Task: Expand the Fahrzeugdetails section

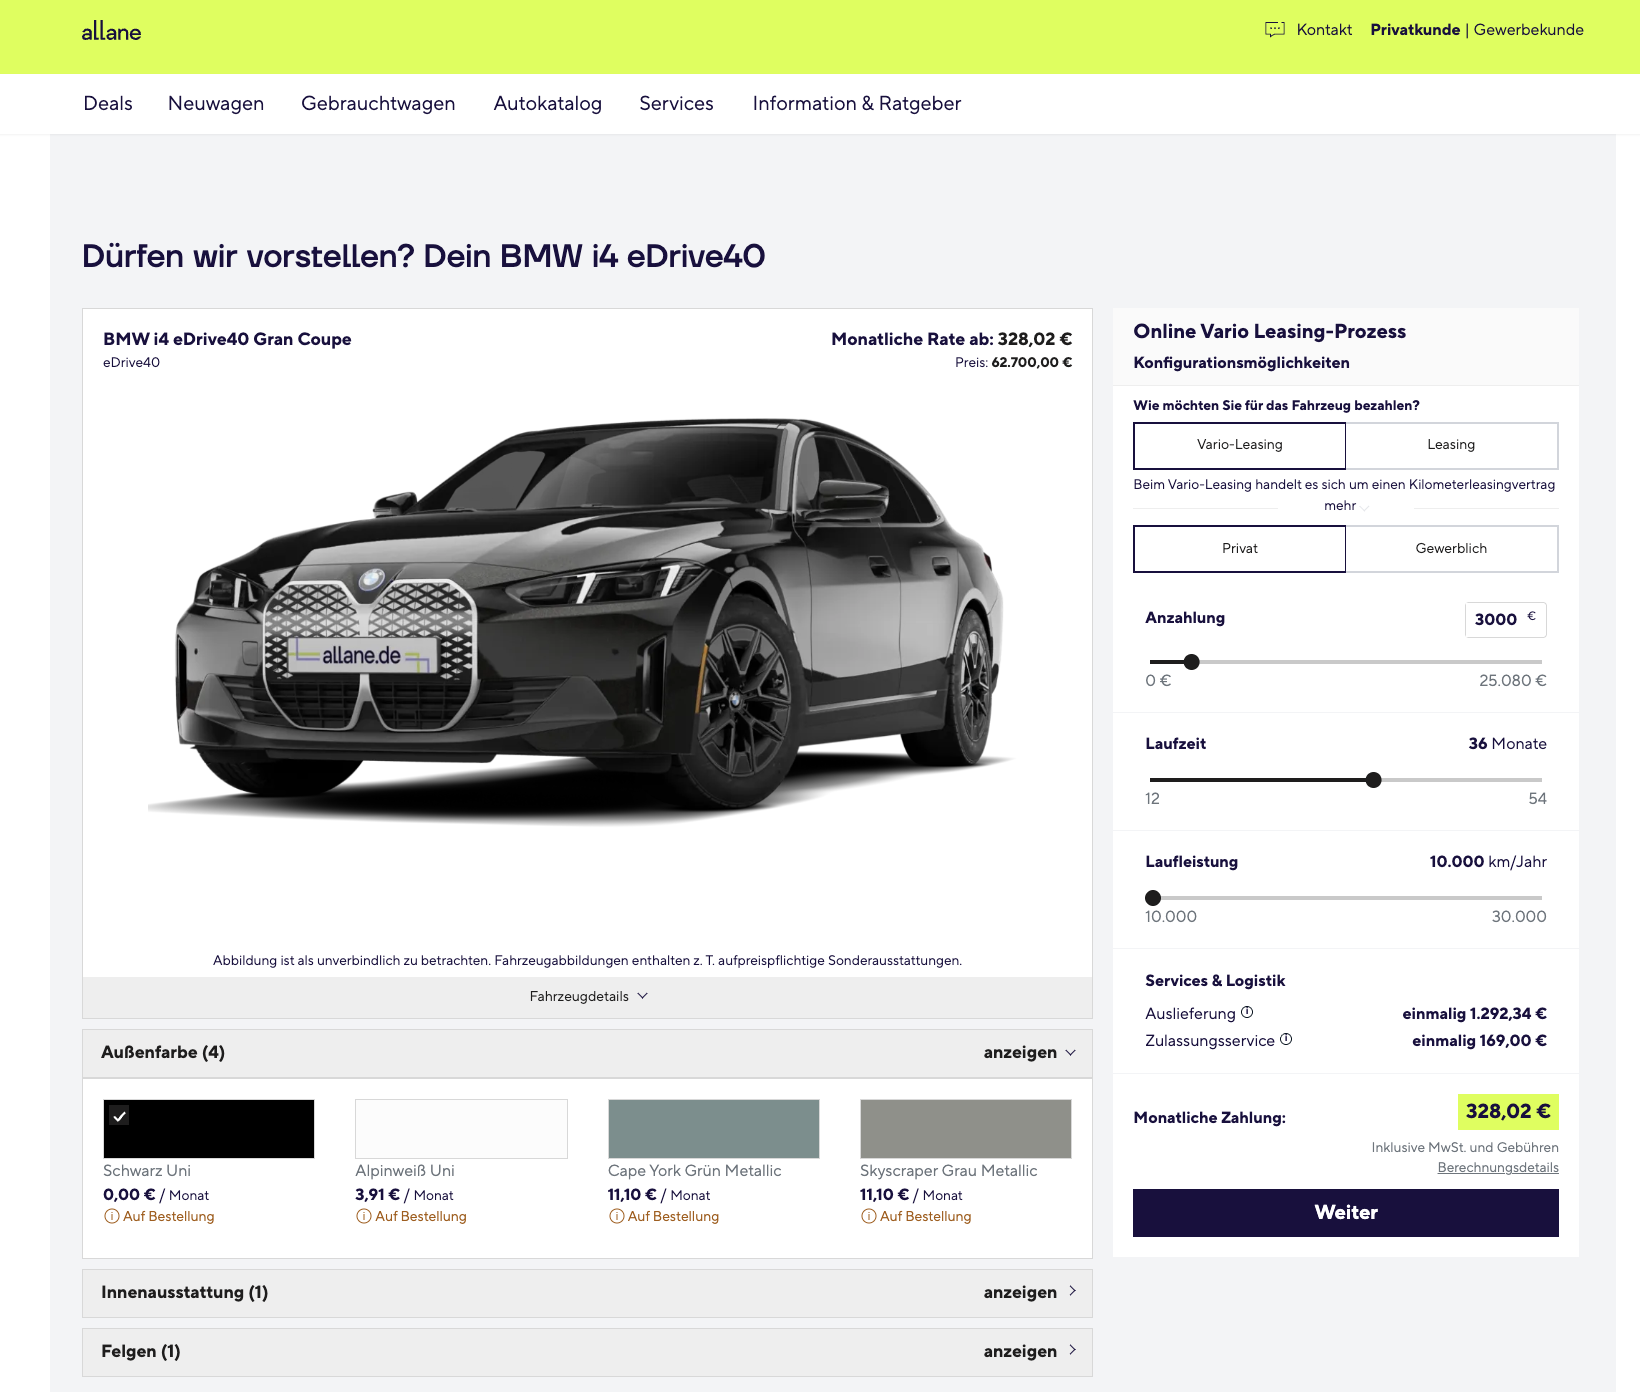Action: click(588, 997)
